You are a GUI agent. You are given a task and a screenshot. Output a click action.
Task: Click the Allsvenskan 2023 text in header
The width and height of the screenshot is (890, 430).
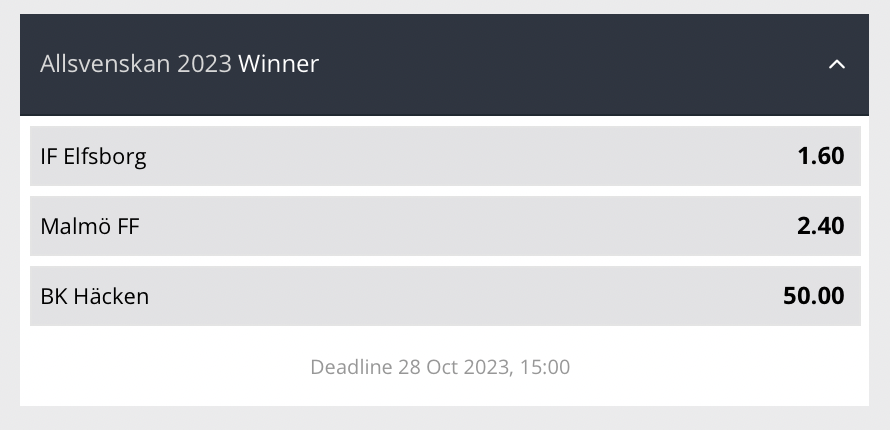click(135, 65)
